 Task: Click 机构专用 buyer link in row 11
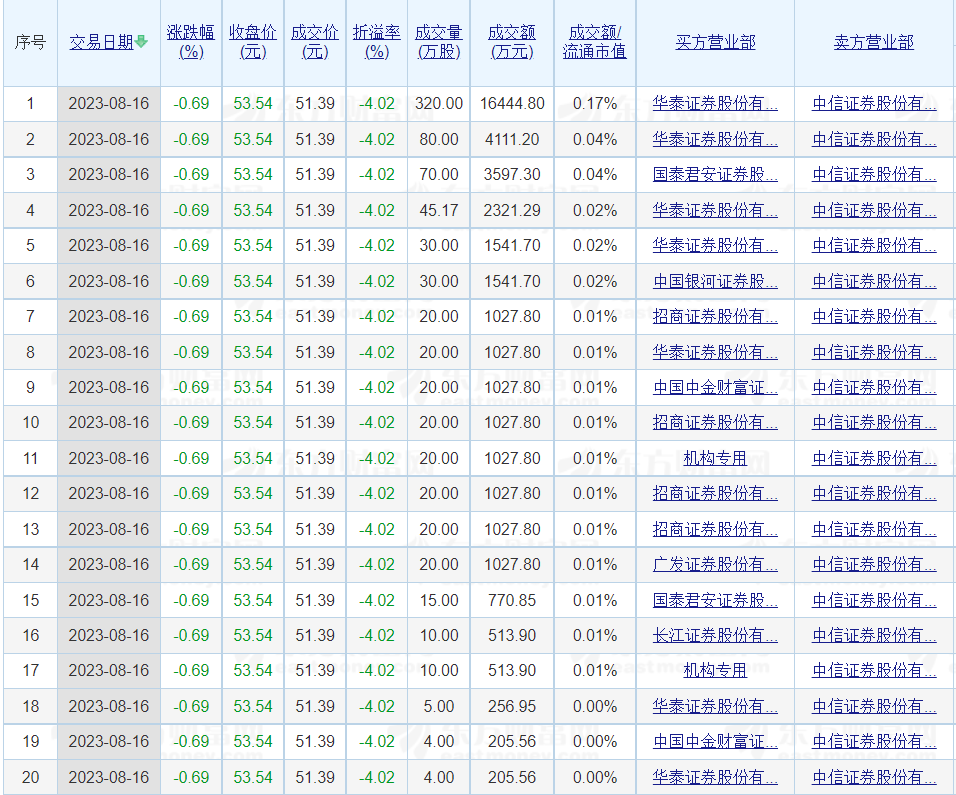(x=715, y=458)
